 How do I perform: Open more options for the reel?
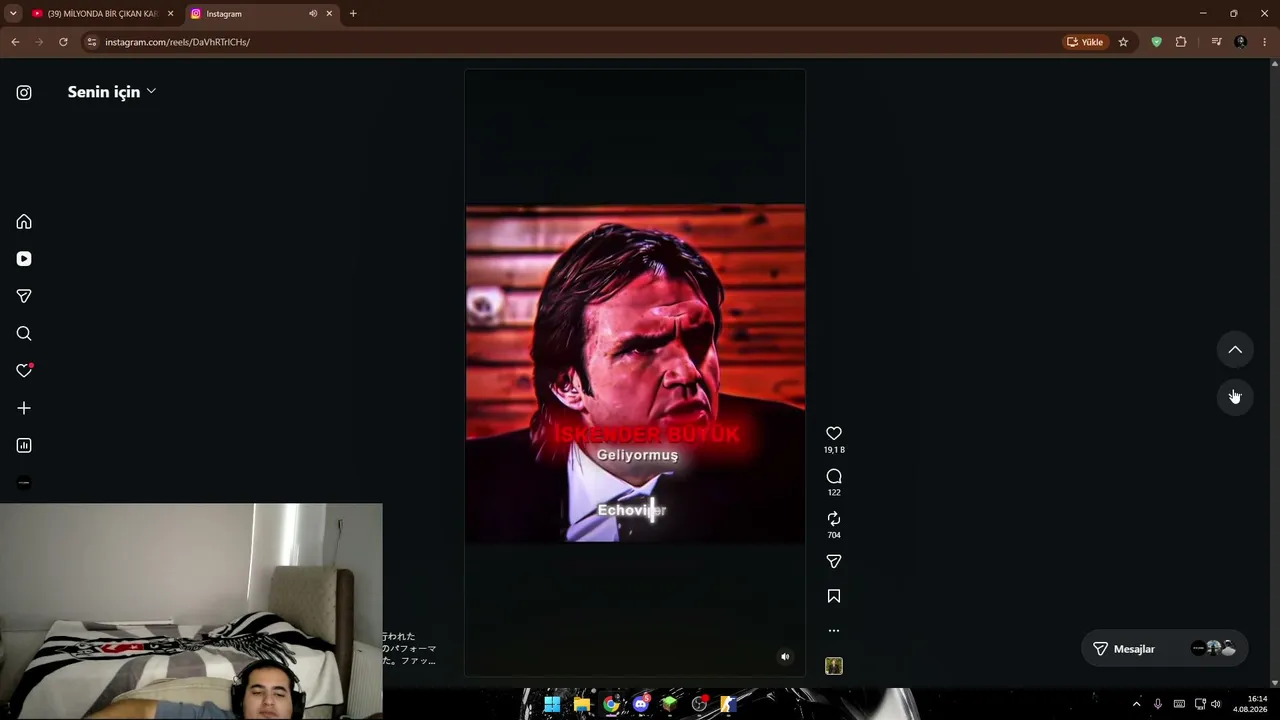(834, 631)
